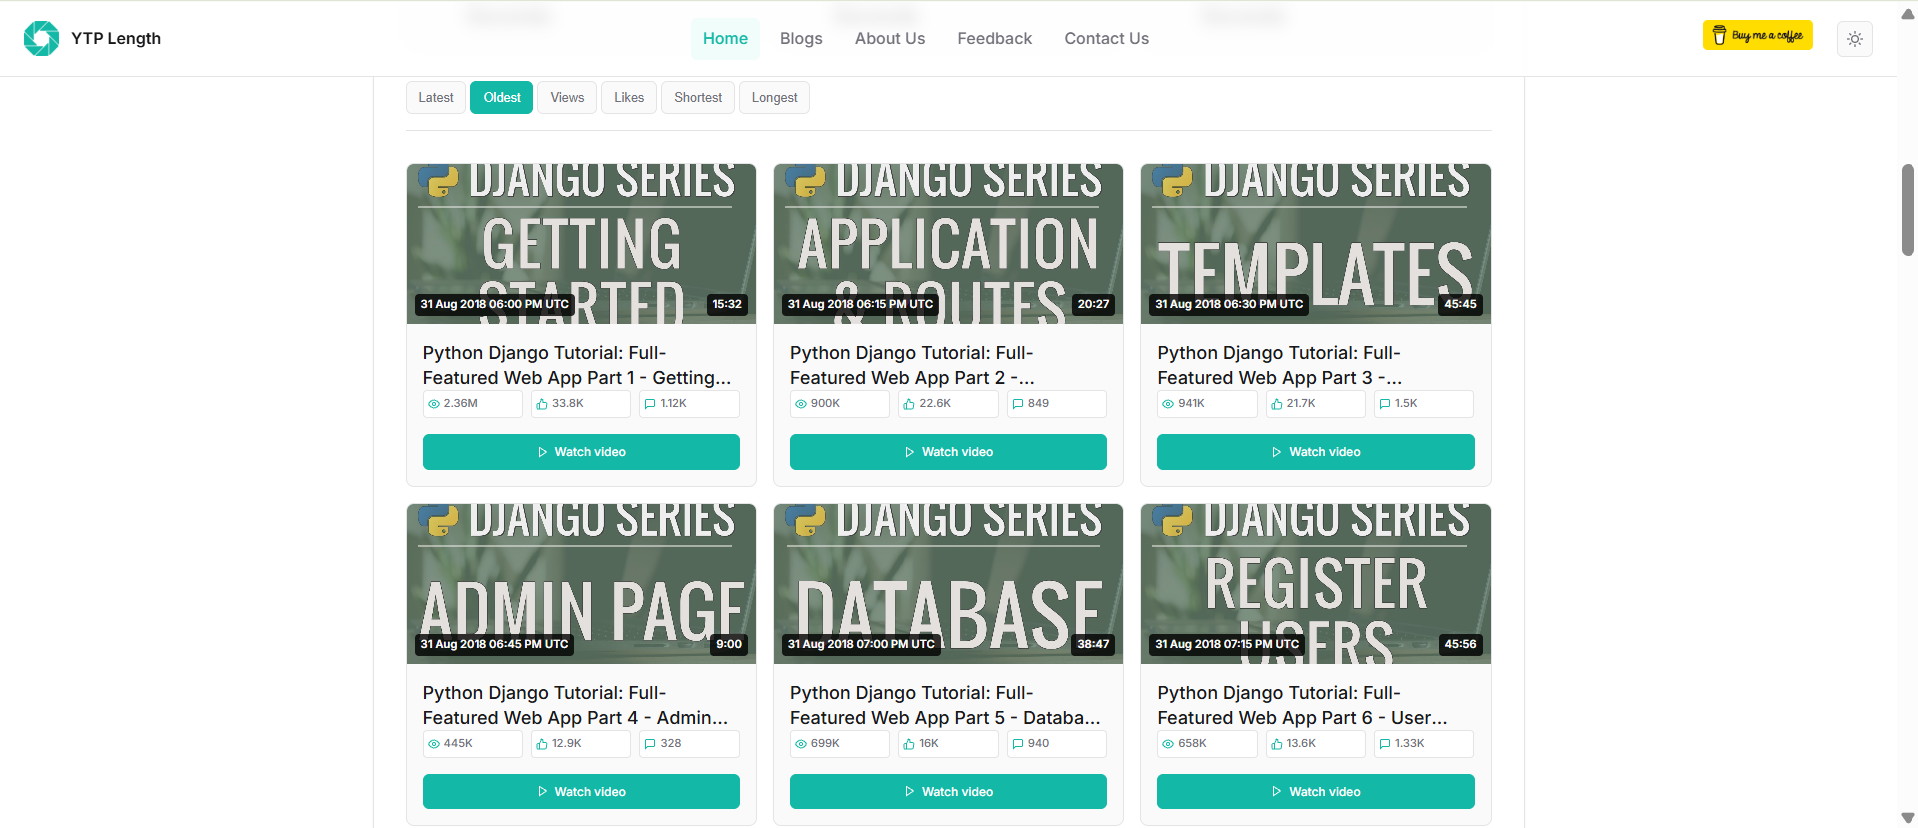1918x828 pixels.
Task: Sort videos by Longest duration
Action: 774,97
